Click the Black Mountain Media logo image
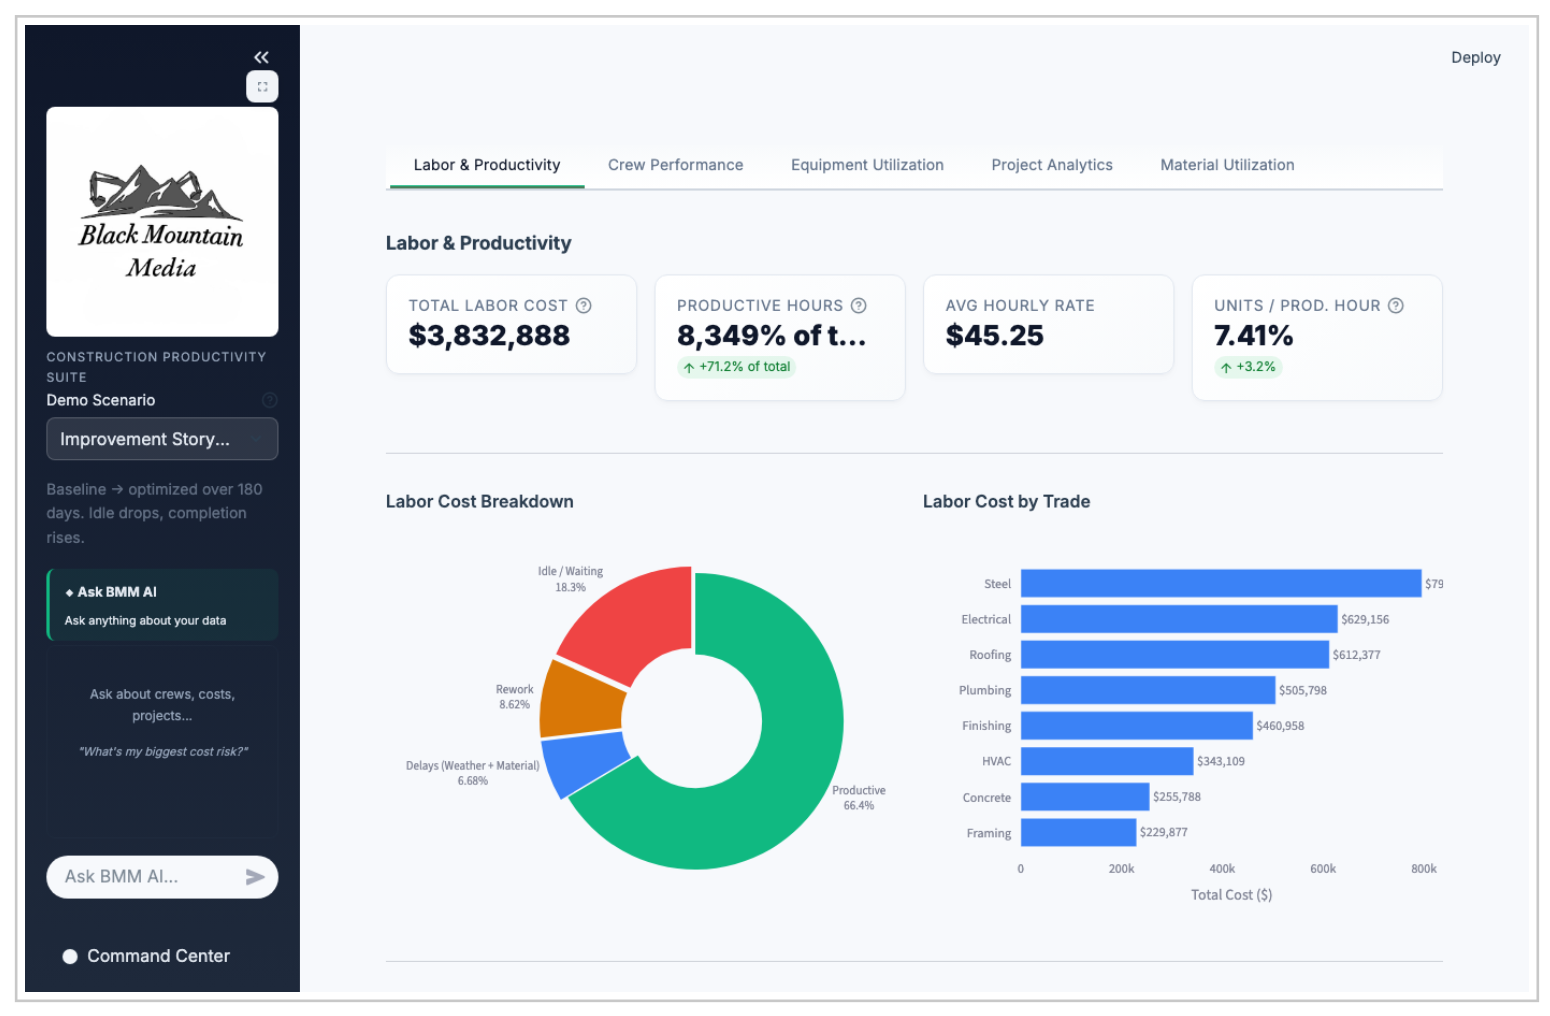Image resolution: width=1550 pixels, height=1016 pixels. point(162,222)
